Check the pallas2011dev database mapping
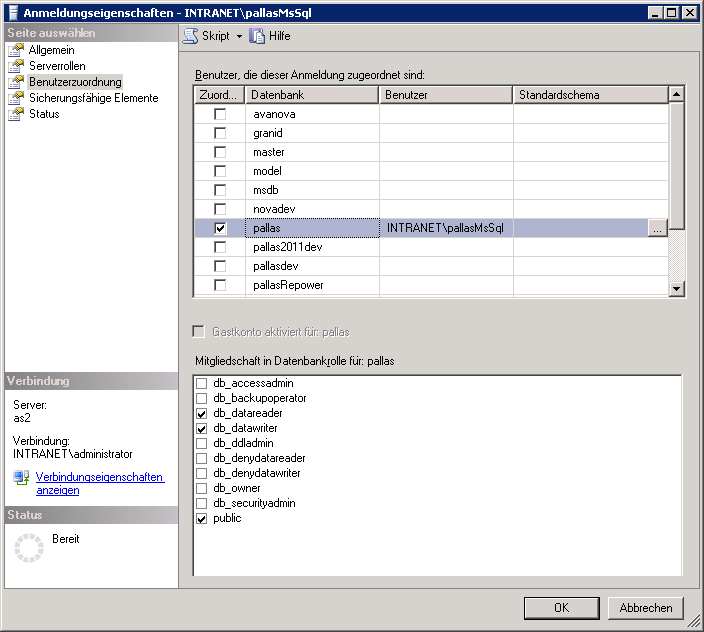This screenshot has width=704, height=632. tap(220, 247)
